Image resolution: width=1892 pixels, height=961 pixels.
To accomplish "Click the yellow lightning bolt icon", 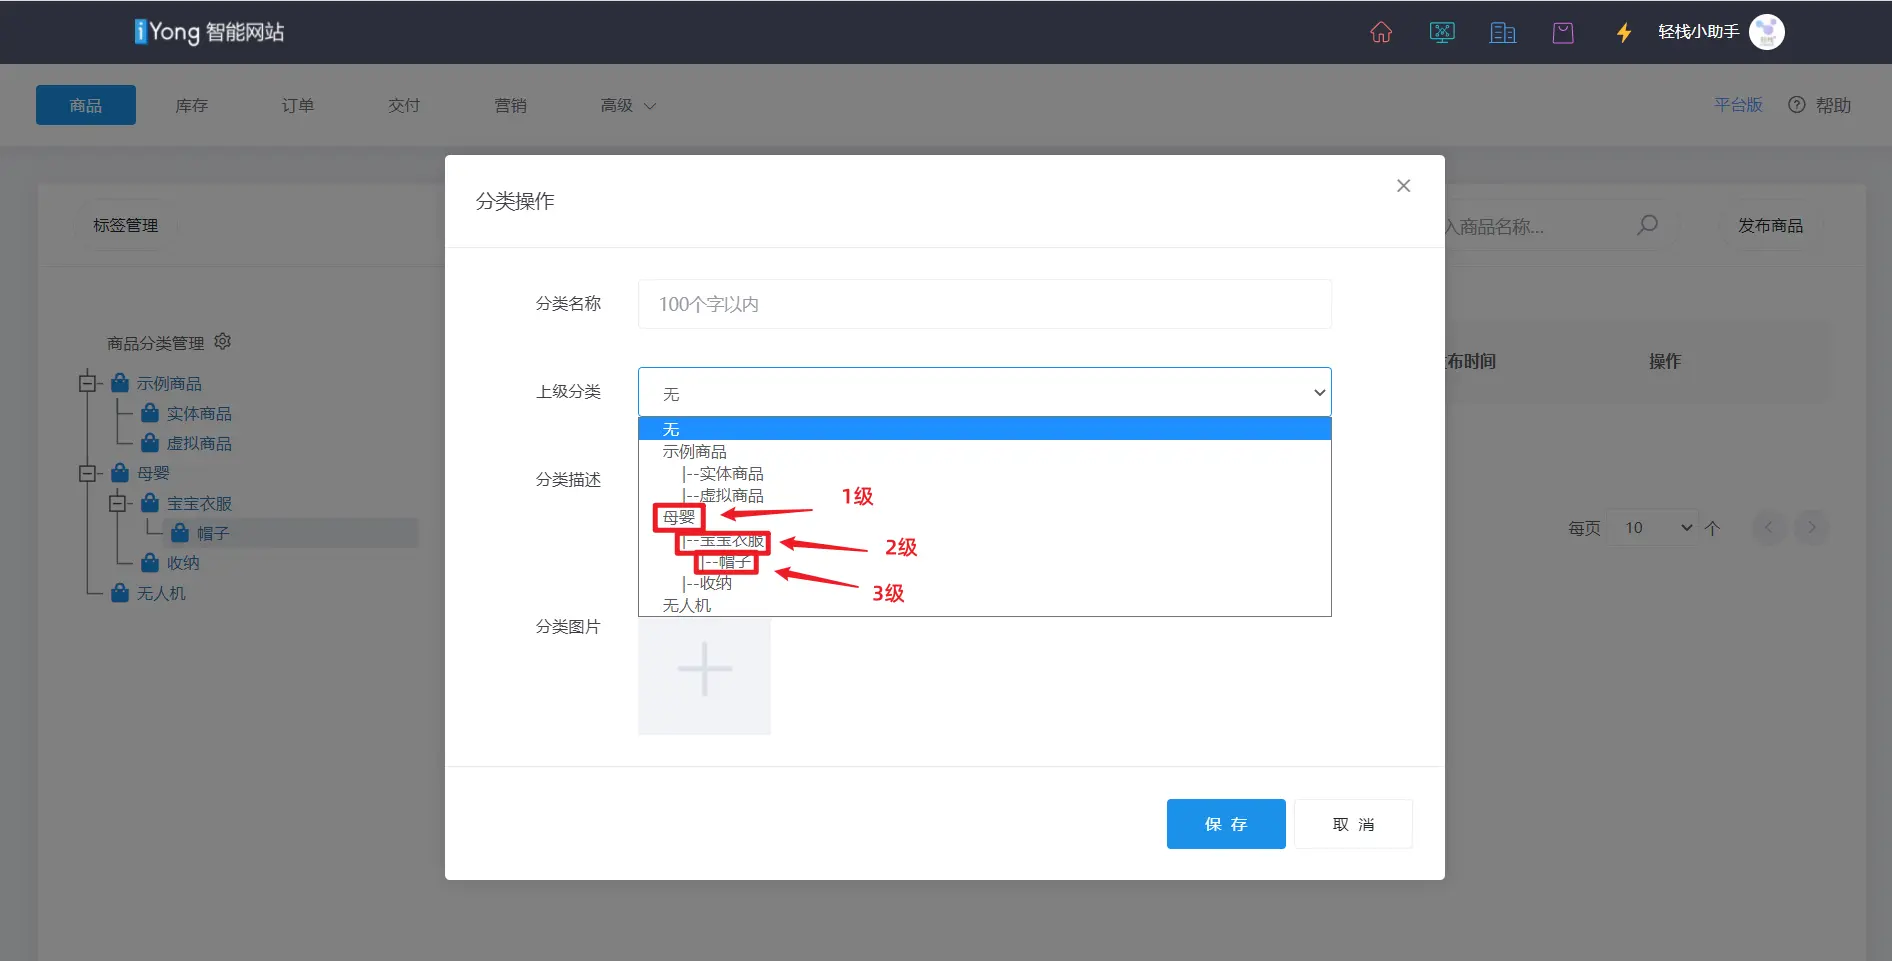I will coord(1624,33).
